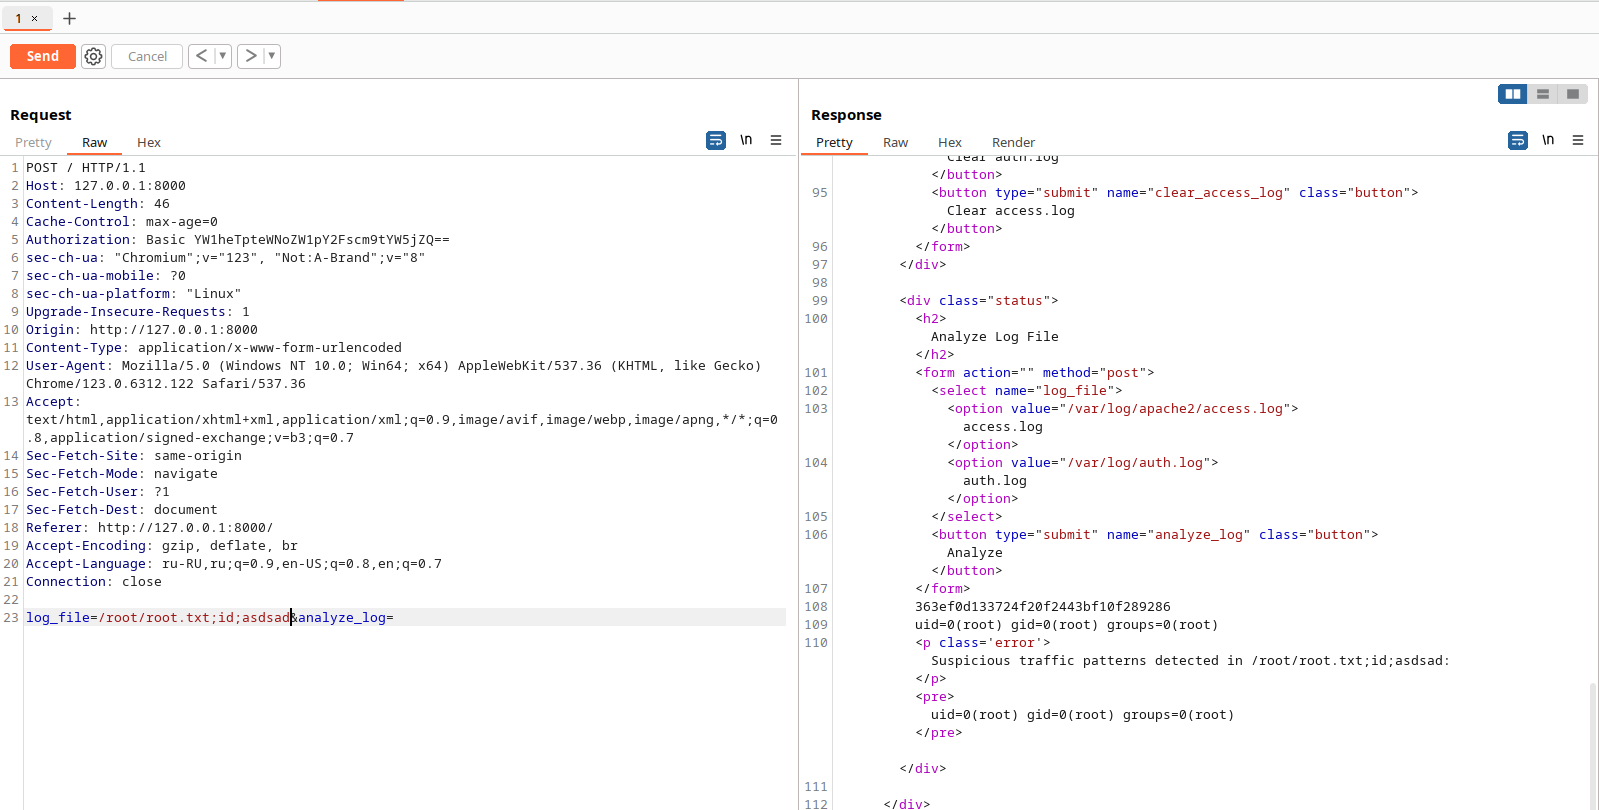
Task: Open the Response Render tab
Action: [x=1013, y=142]
